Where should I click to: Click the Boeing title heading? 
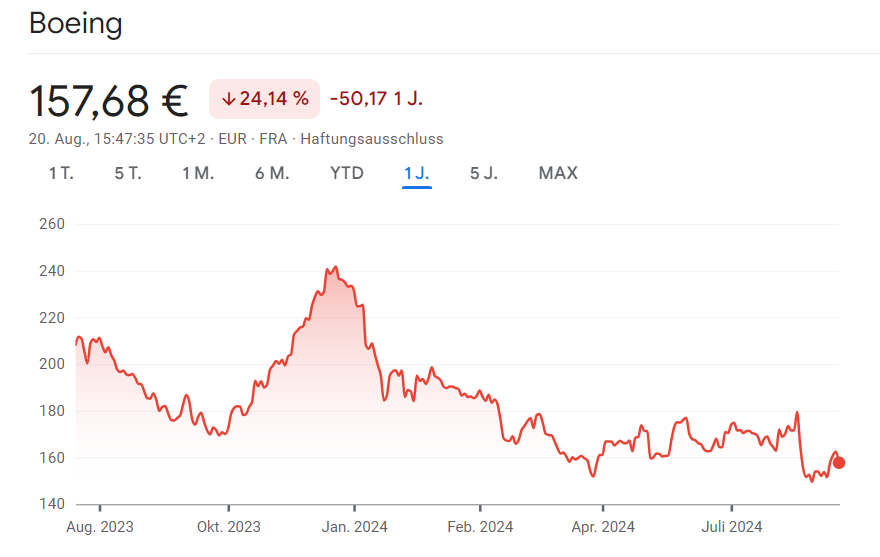tap(76, 24)
